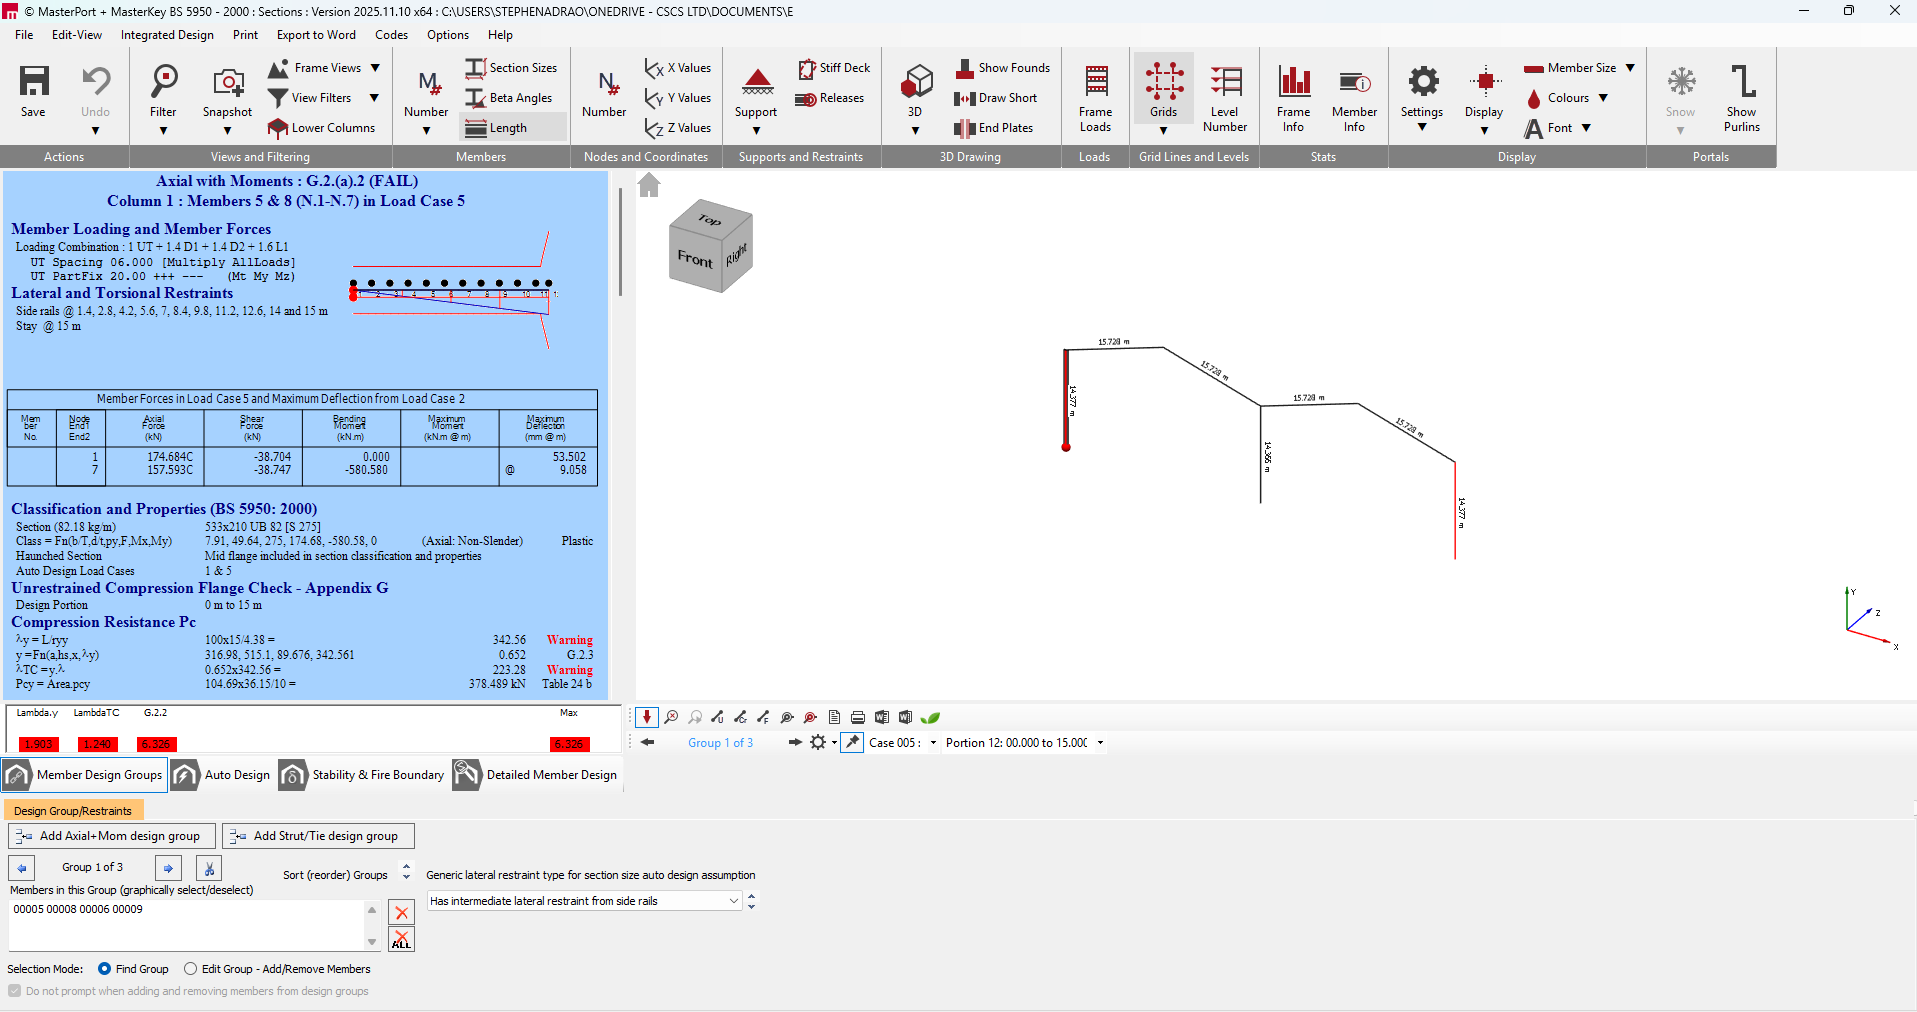Open the lateral restraint type combo box
The width and height of the screenshot is (1917, 1012).
point(584,901)
